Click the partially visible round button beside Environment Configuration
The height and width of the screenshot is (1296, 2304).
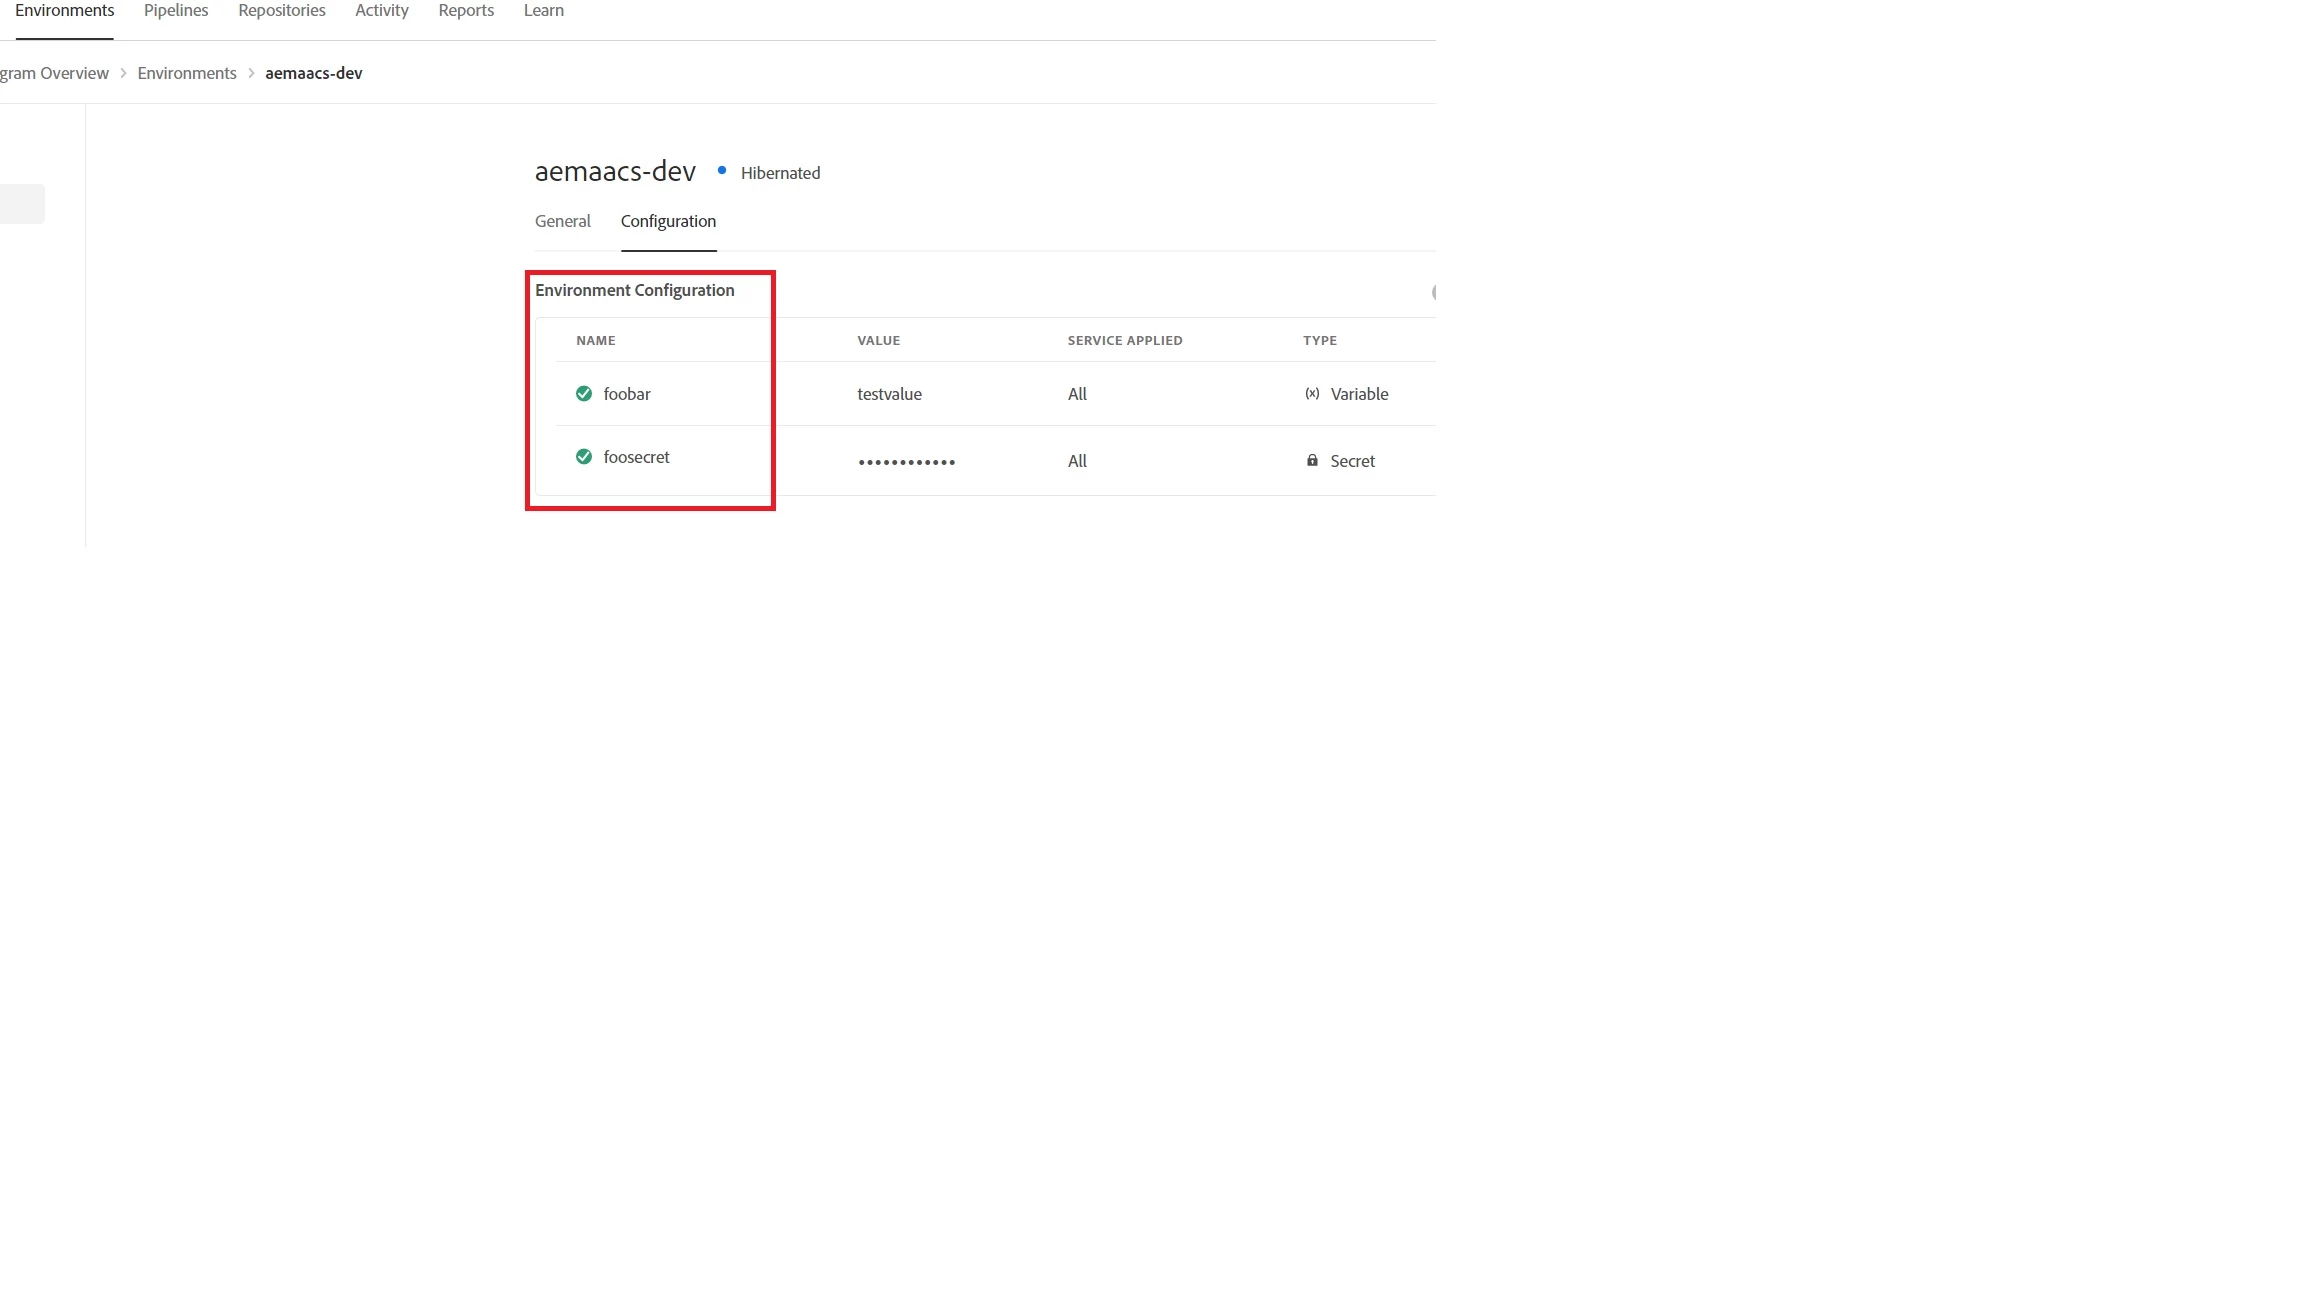tap(1433, 292)
